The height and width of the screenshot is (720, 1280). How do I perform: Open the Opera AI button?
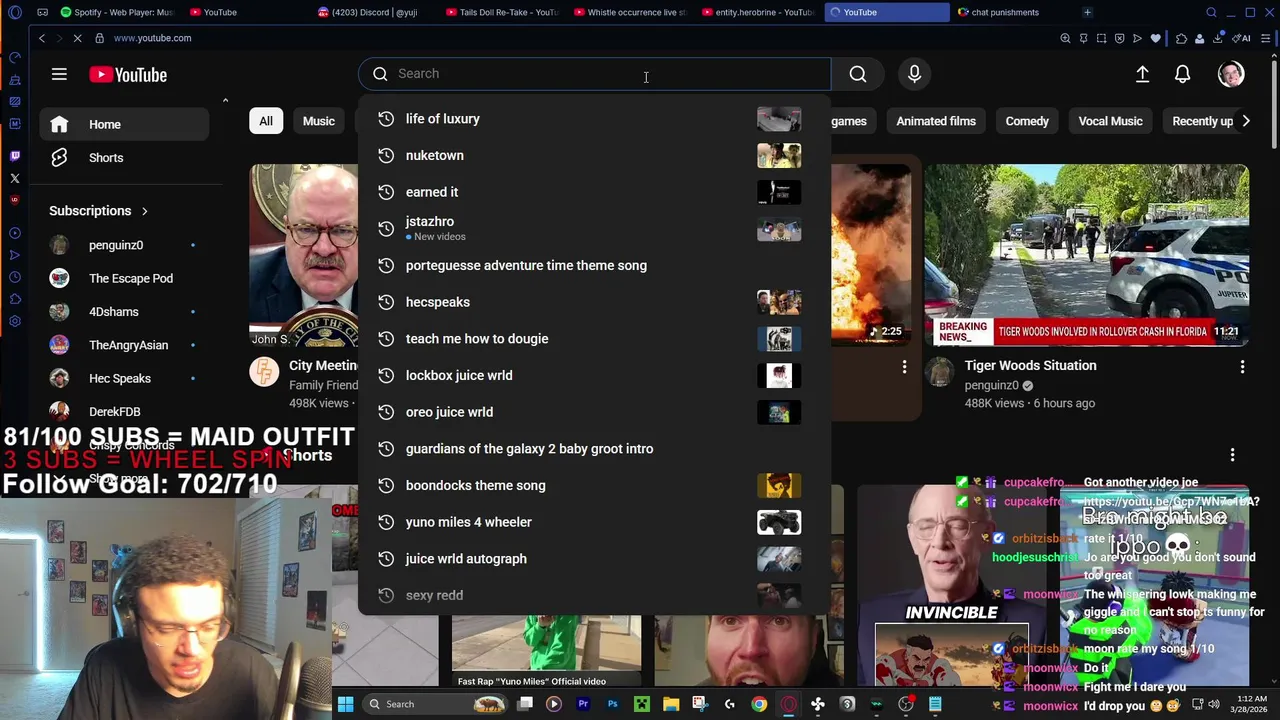pos(1243,38)
